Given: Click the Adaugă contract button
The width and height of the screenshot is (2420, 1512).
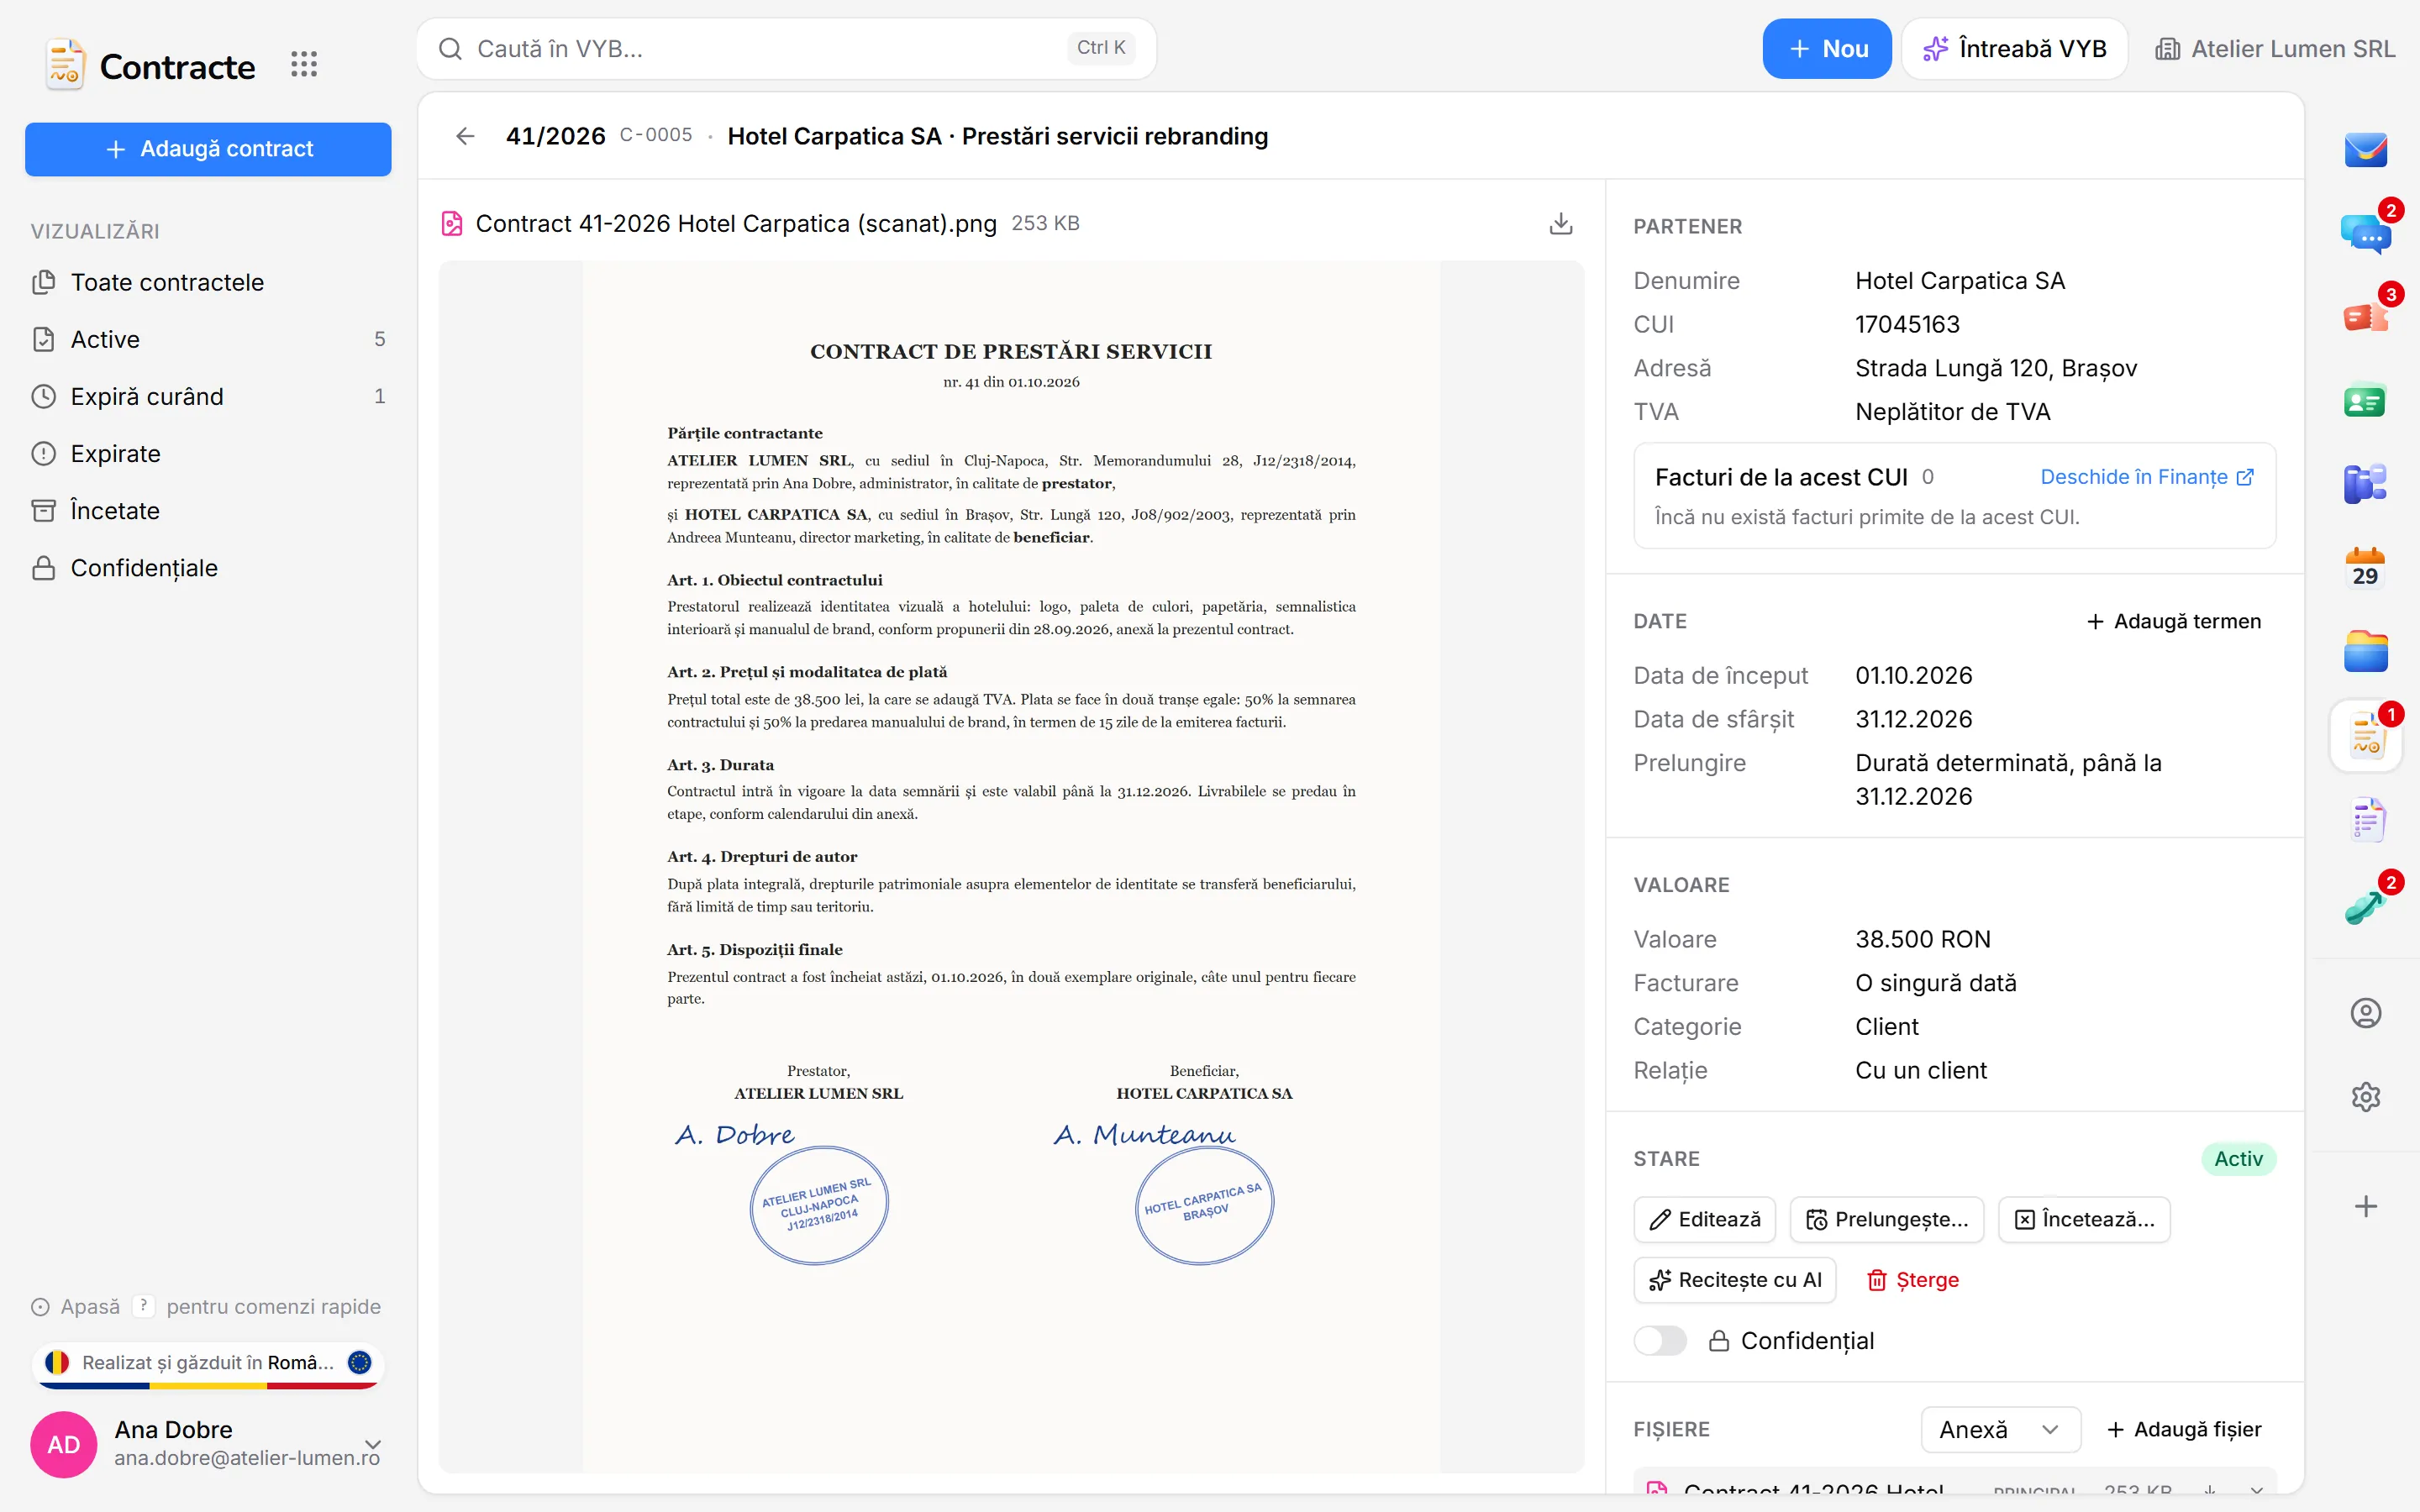Looking at the screenshot, I should pyautogui.click(x=208, y=149).
